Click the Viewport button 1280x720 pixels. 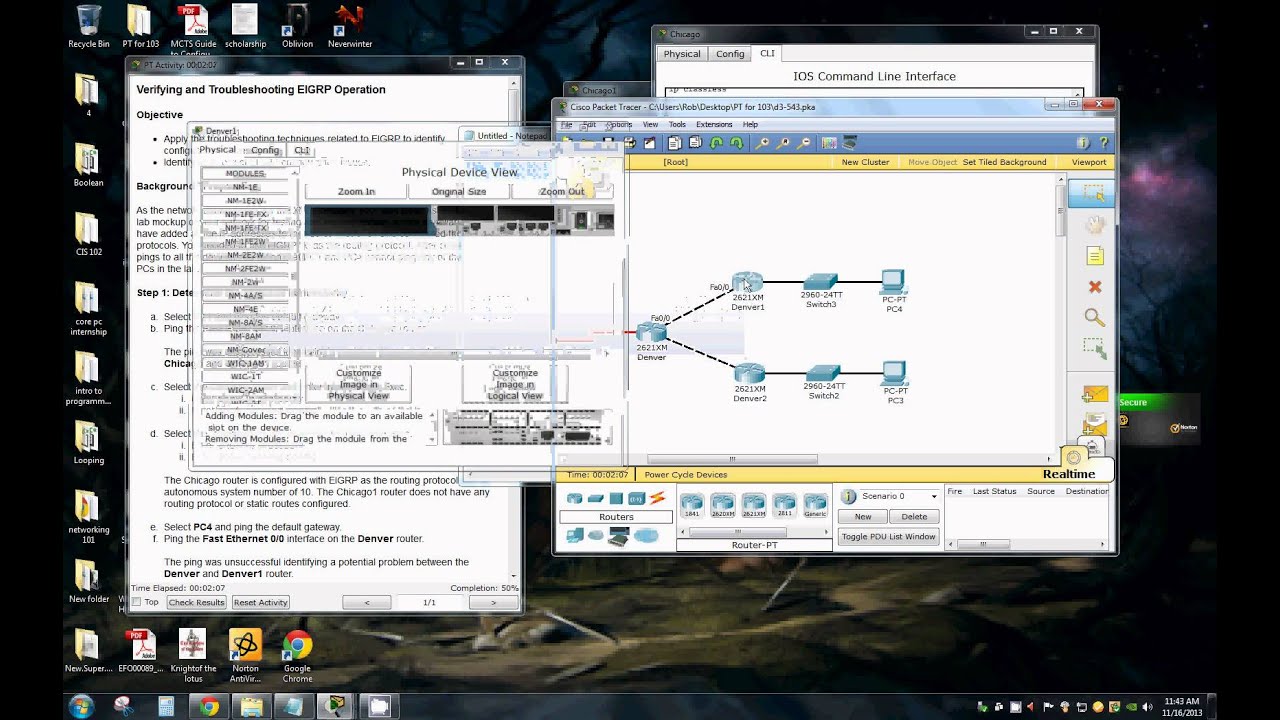[1089, 162]
